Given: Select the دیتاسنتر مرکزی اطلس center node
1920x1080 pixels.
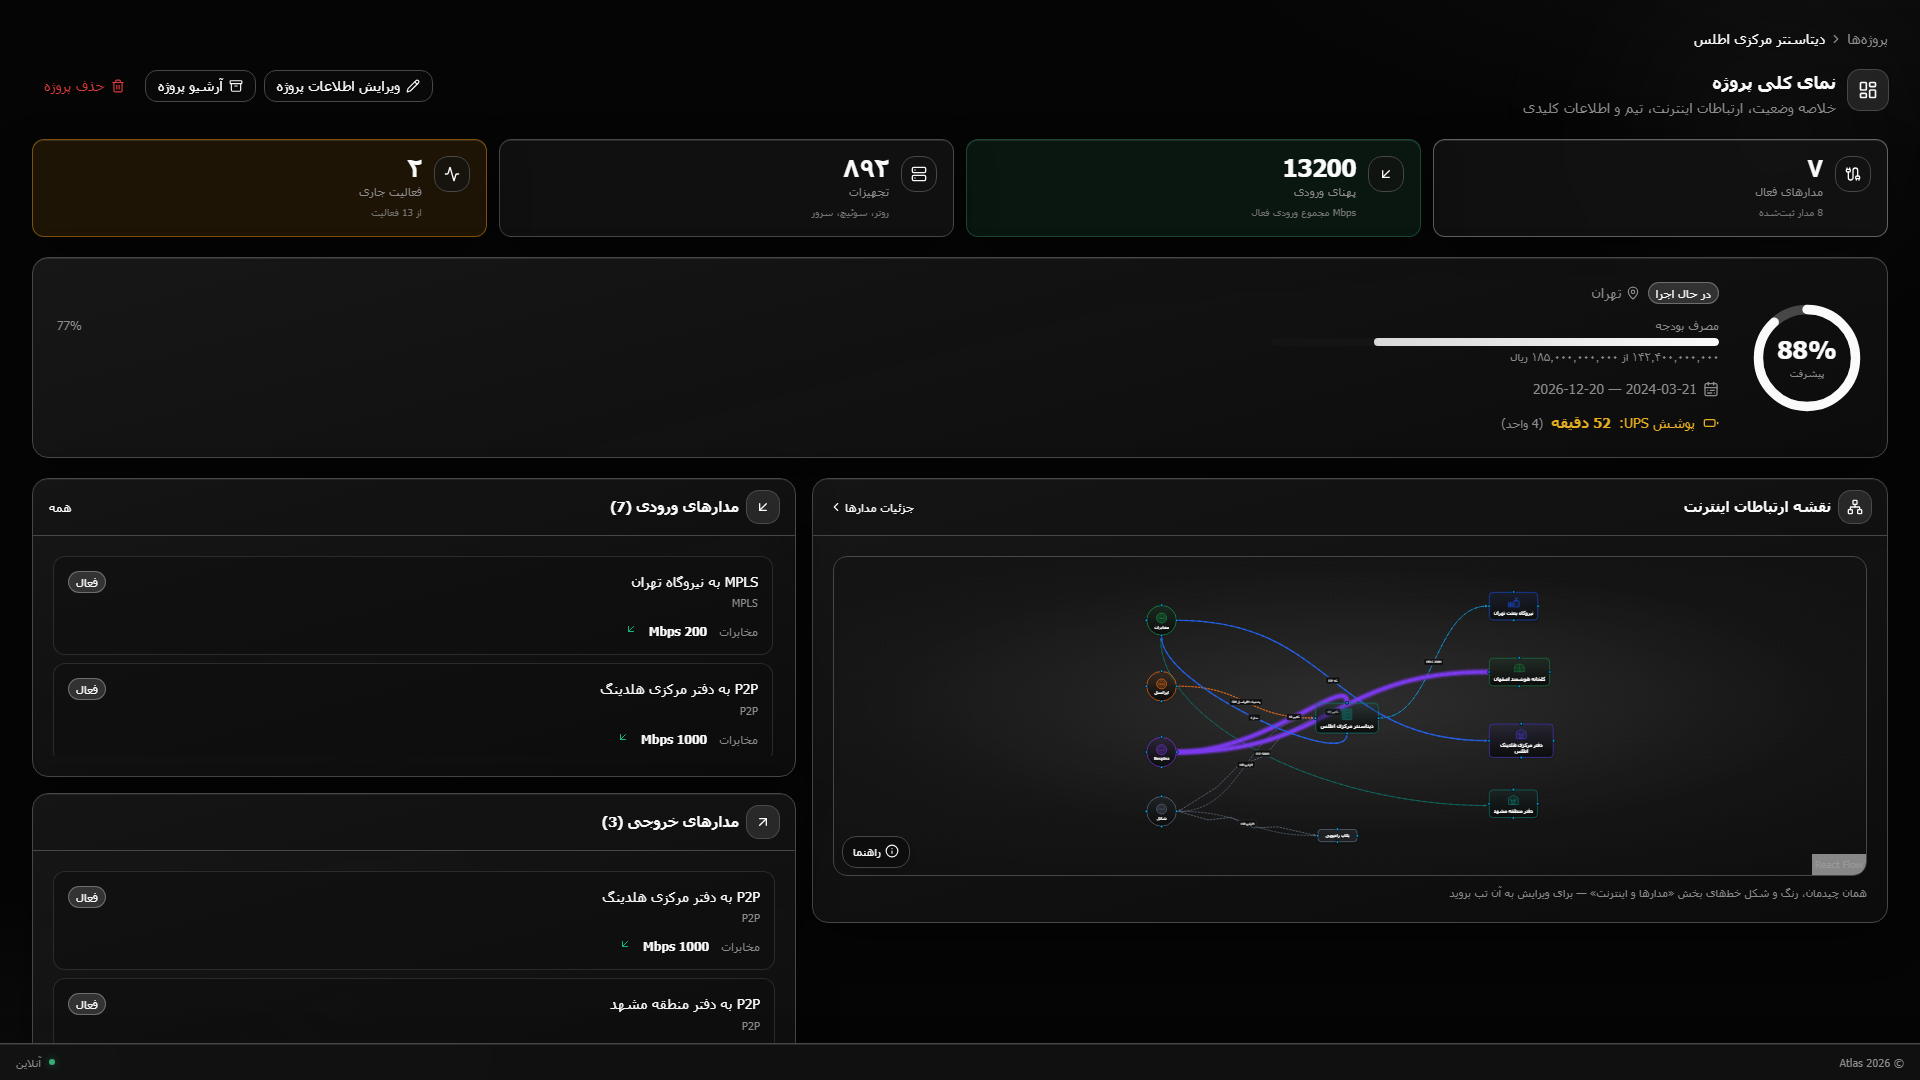Looking at the screenshot, I should (x=1347, y=719).
